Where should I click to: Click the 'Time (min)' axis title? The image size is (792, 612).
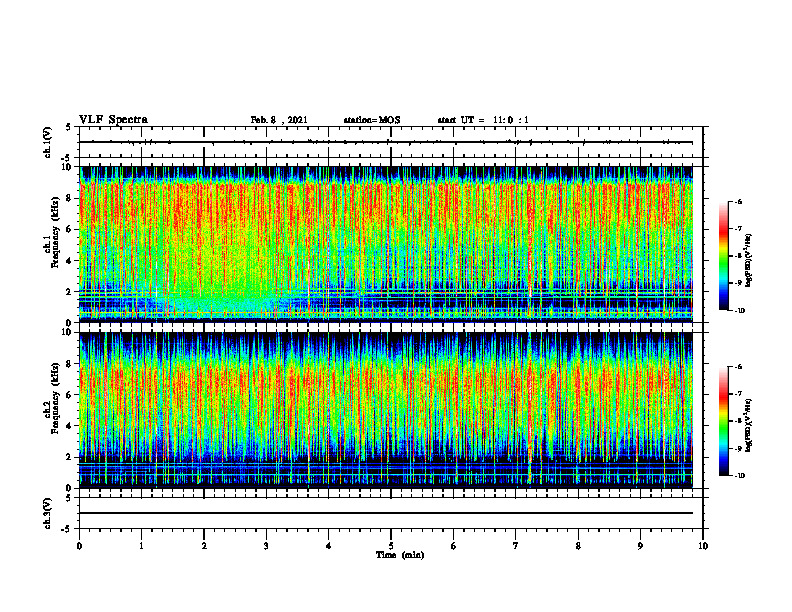[400, 555]
